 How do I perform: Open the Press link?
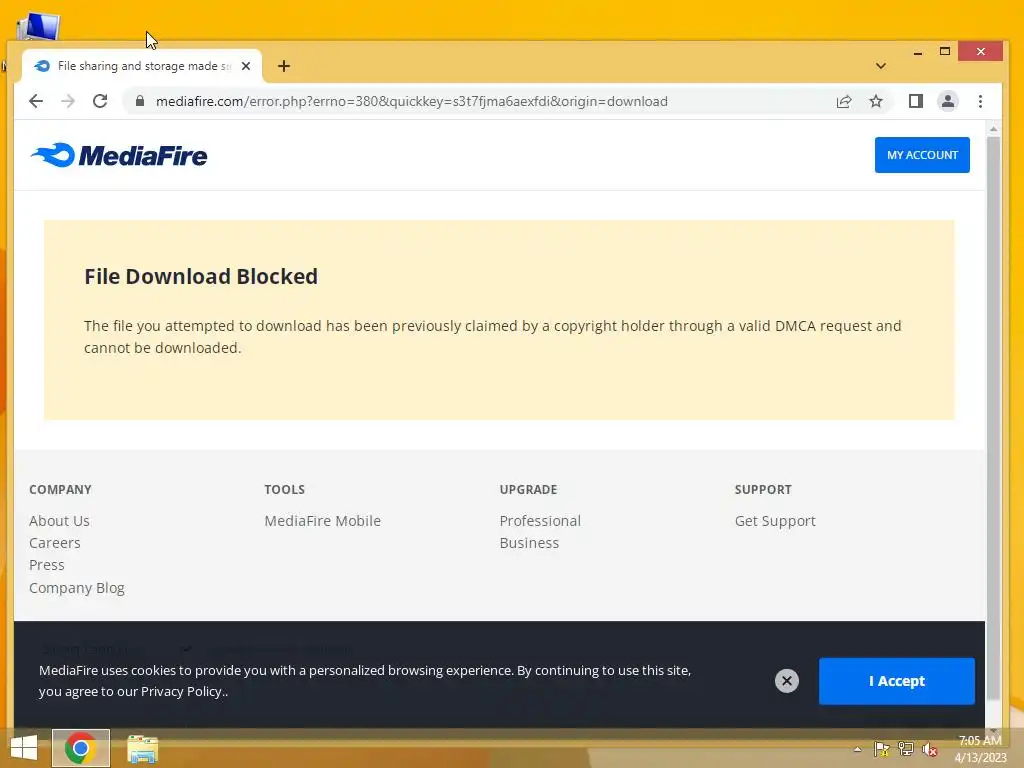click(x=47, y=565)
